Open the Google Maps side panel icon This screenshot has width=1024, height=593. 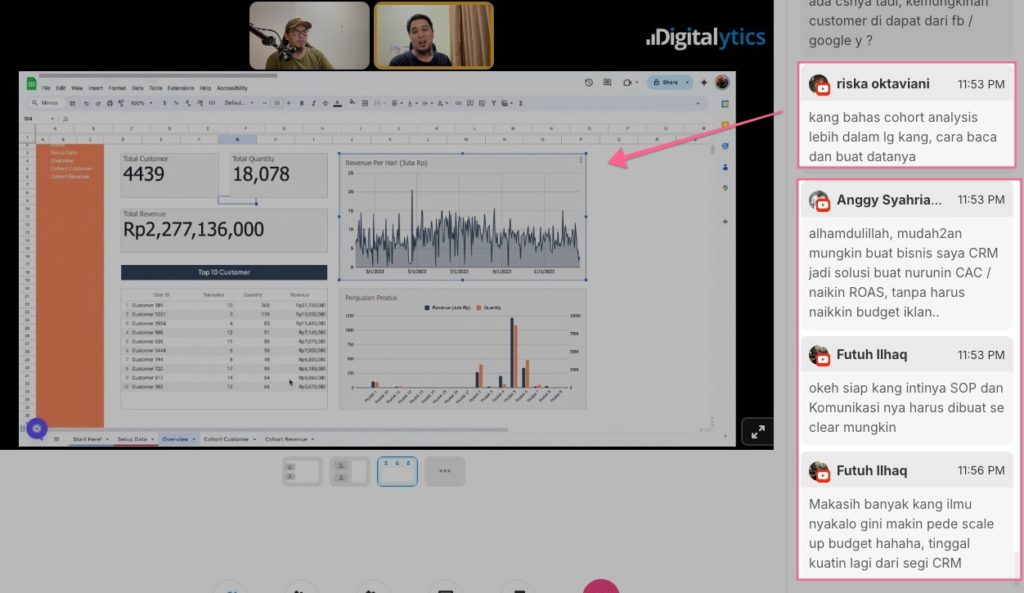726,188
